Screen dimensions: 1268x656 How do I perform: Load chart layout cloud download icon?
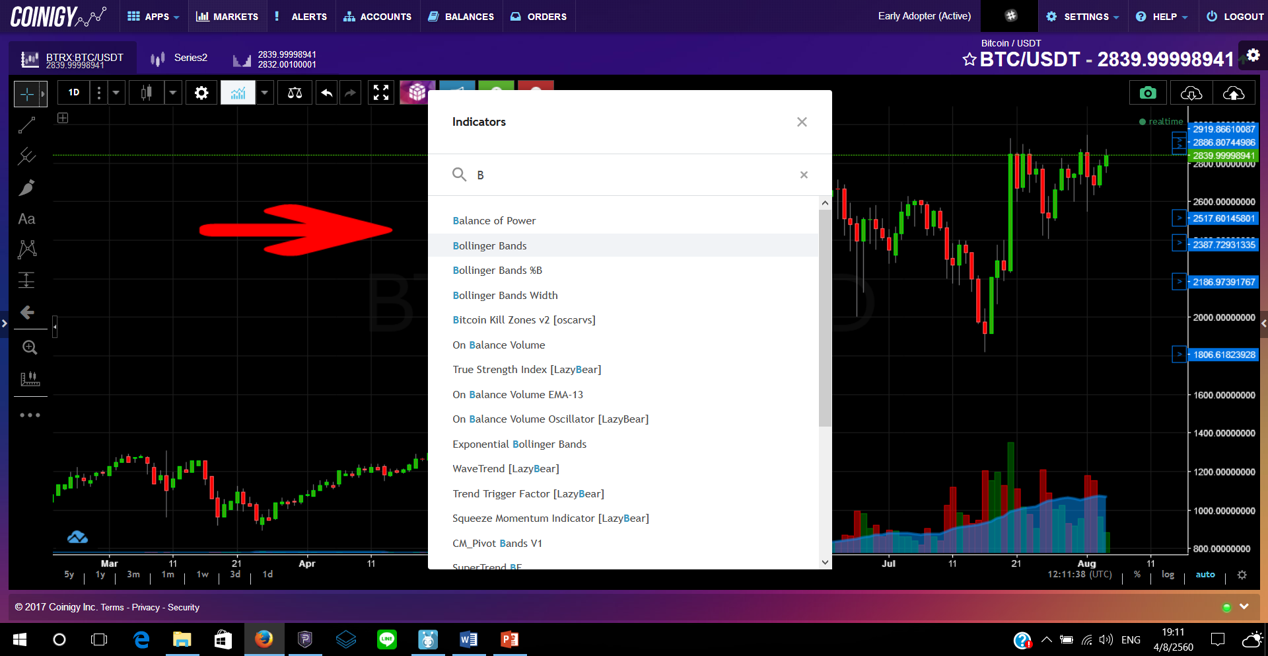[1191, 93]
